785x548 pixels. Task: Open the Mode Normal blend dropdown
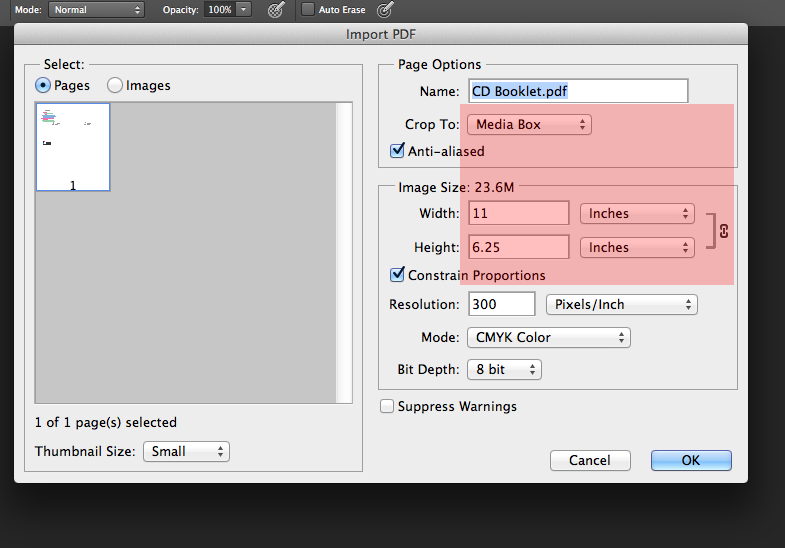pyautogui.click(x=96, y=10)
